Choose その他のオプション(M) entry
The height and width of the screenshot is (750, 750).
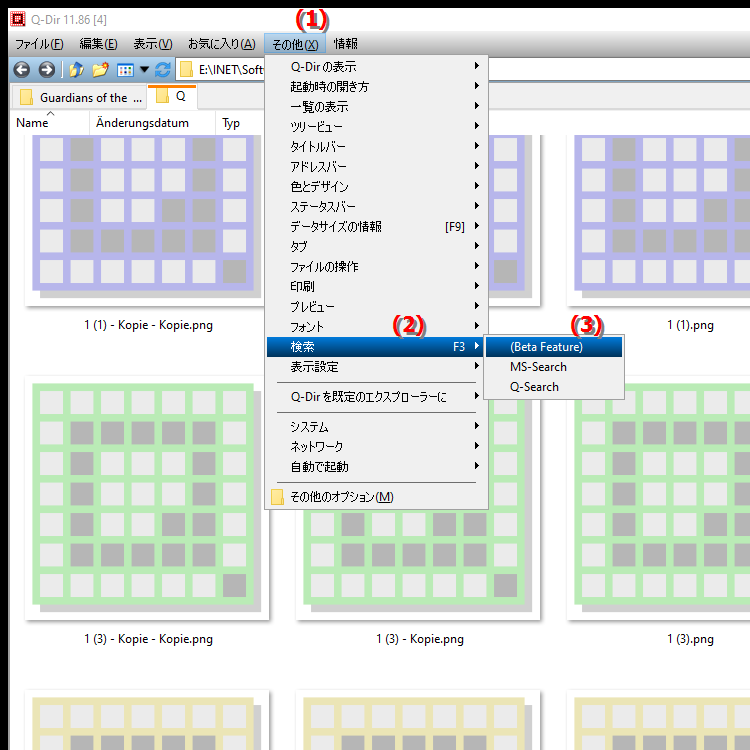pyautogui.click(x=376, y=497)
